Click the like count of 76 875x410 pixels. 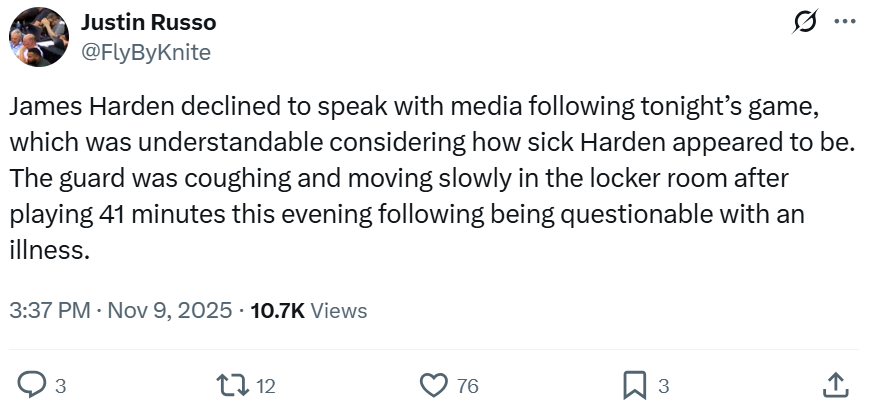467,385
